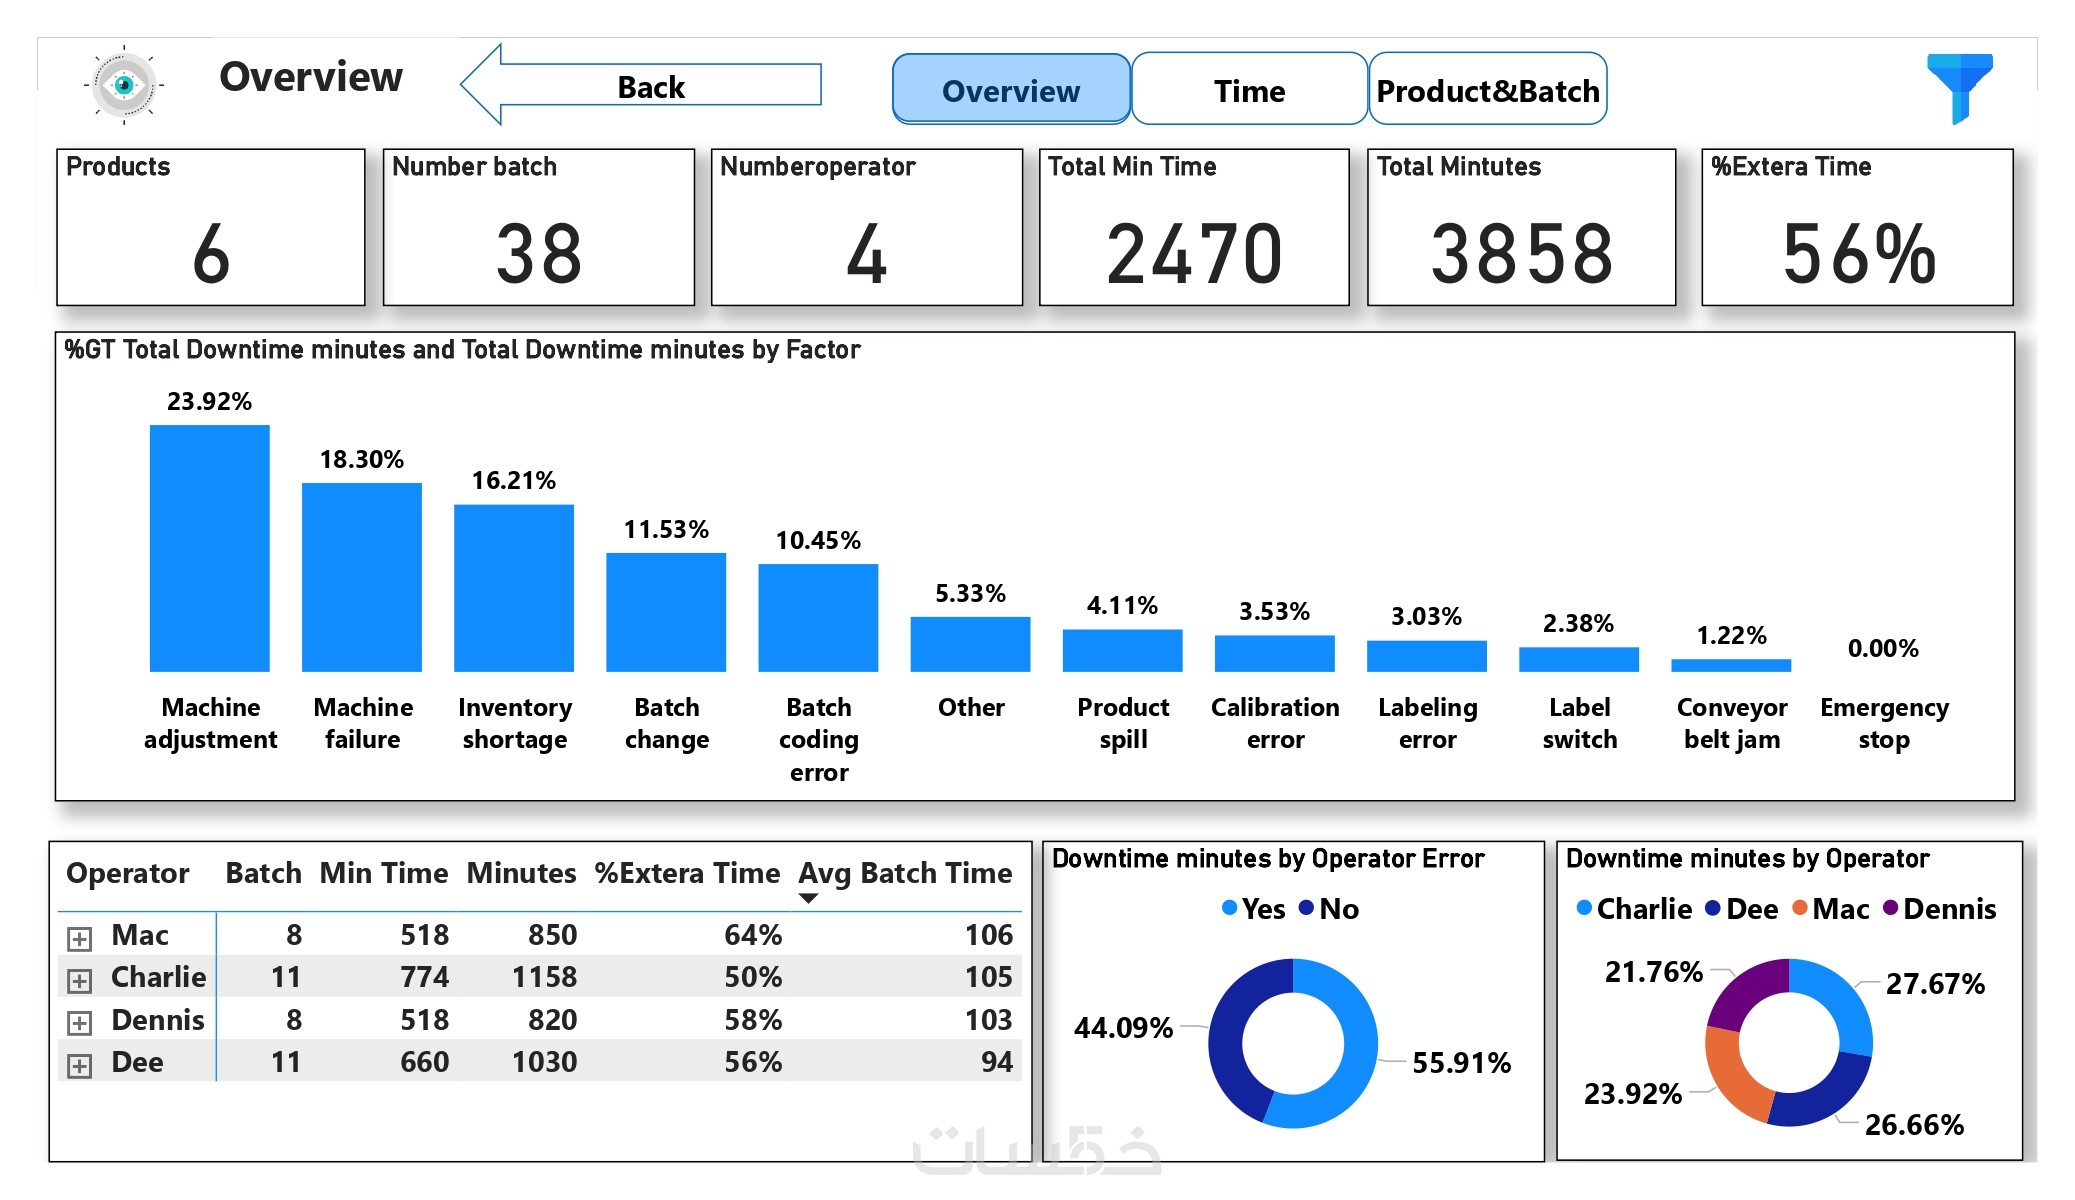Expand the Charlie operator row
Screen dimensions: 2075x1200
(80, 980)
